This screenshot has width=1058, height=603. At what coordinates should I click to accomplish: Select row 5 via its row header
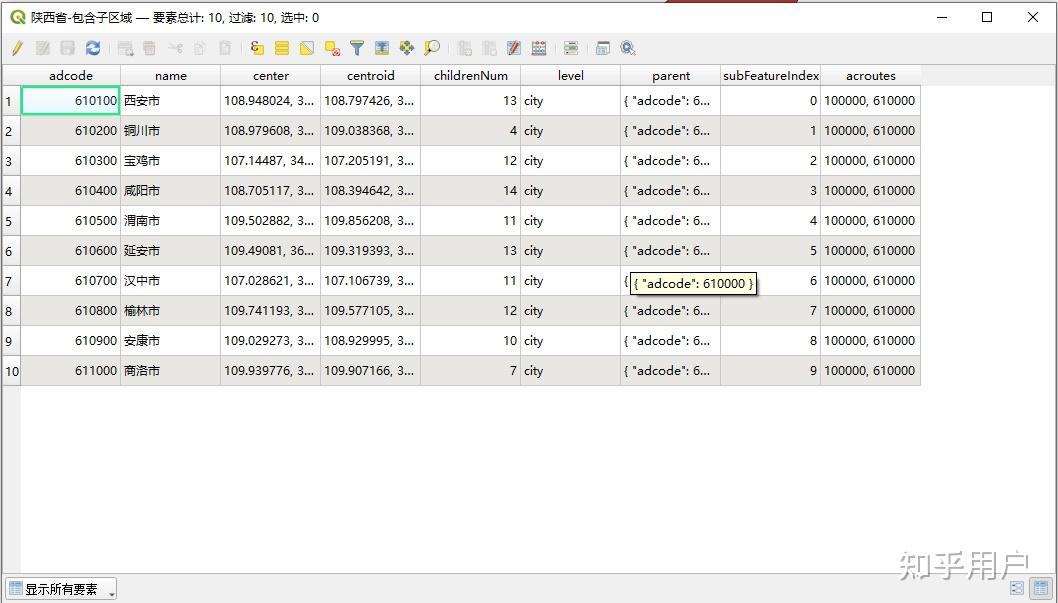pyautogui.click(x=11, y=221)
